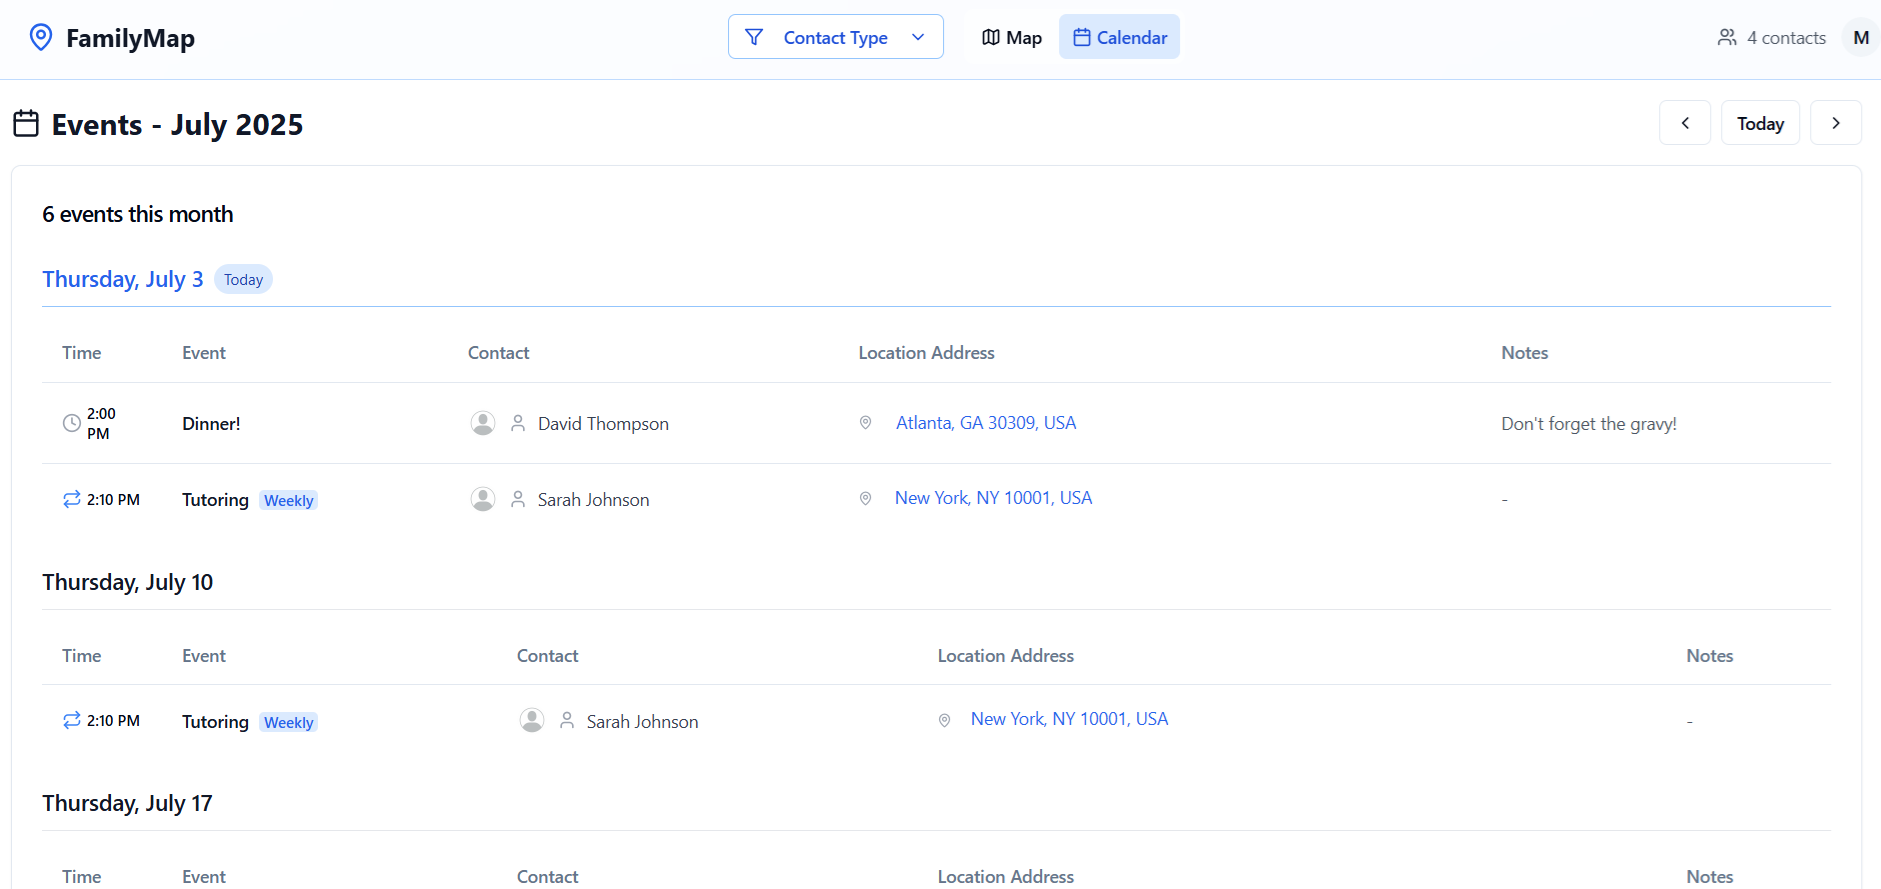The width and height of the screenshot is (1881, 889).
Task: Open New York address link under July 10
Action: pos(1068,719)
